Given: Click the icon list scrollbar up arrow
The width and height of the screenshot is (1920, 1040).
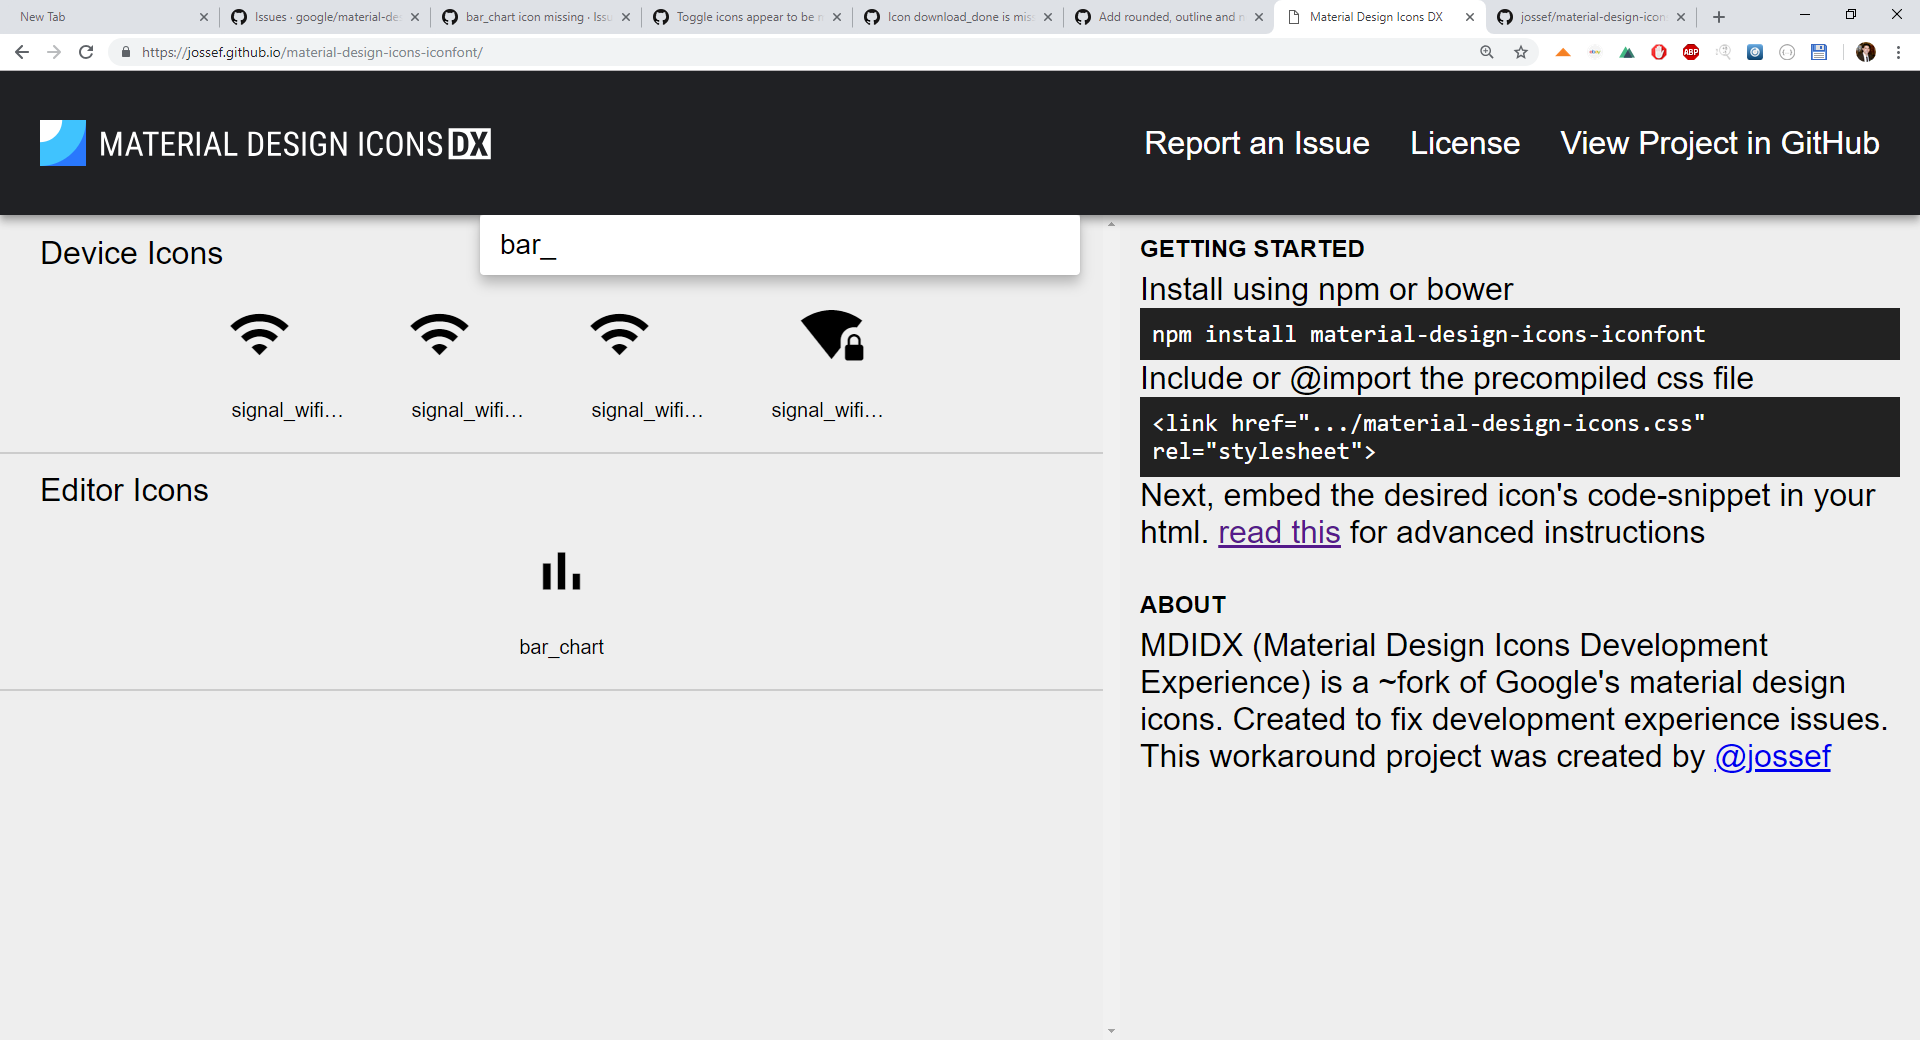Looking at the screenshot, I should [x=1111, y=224].
